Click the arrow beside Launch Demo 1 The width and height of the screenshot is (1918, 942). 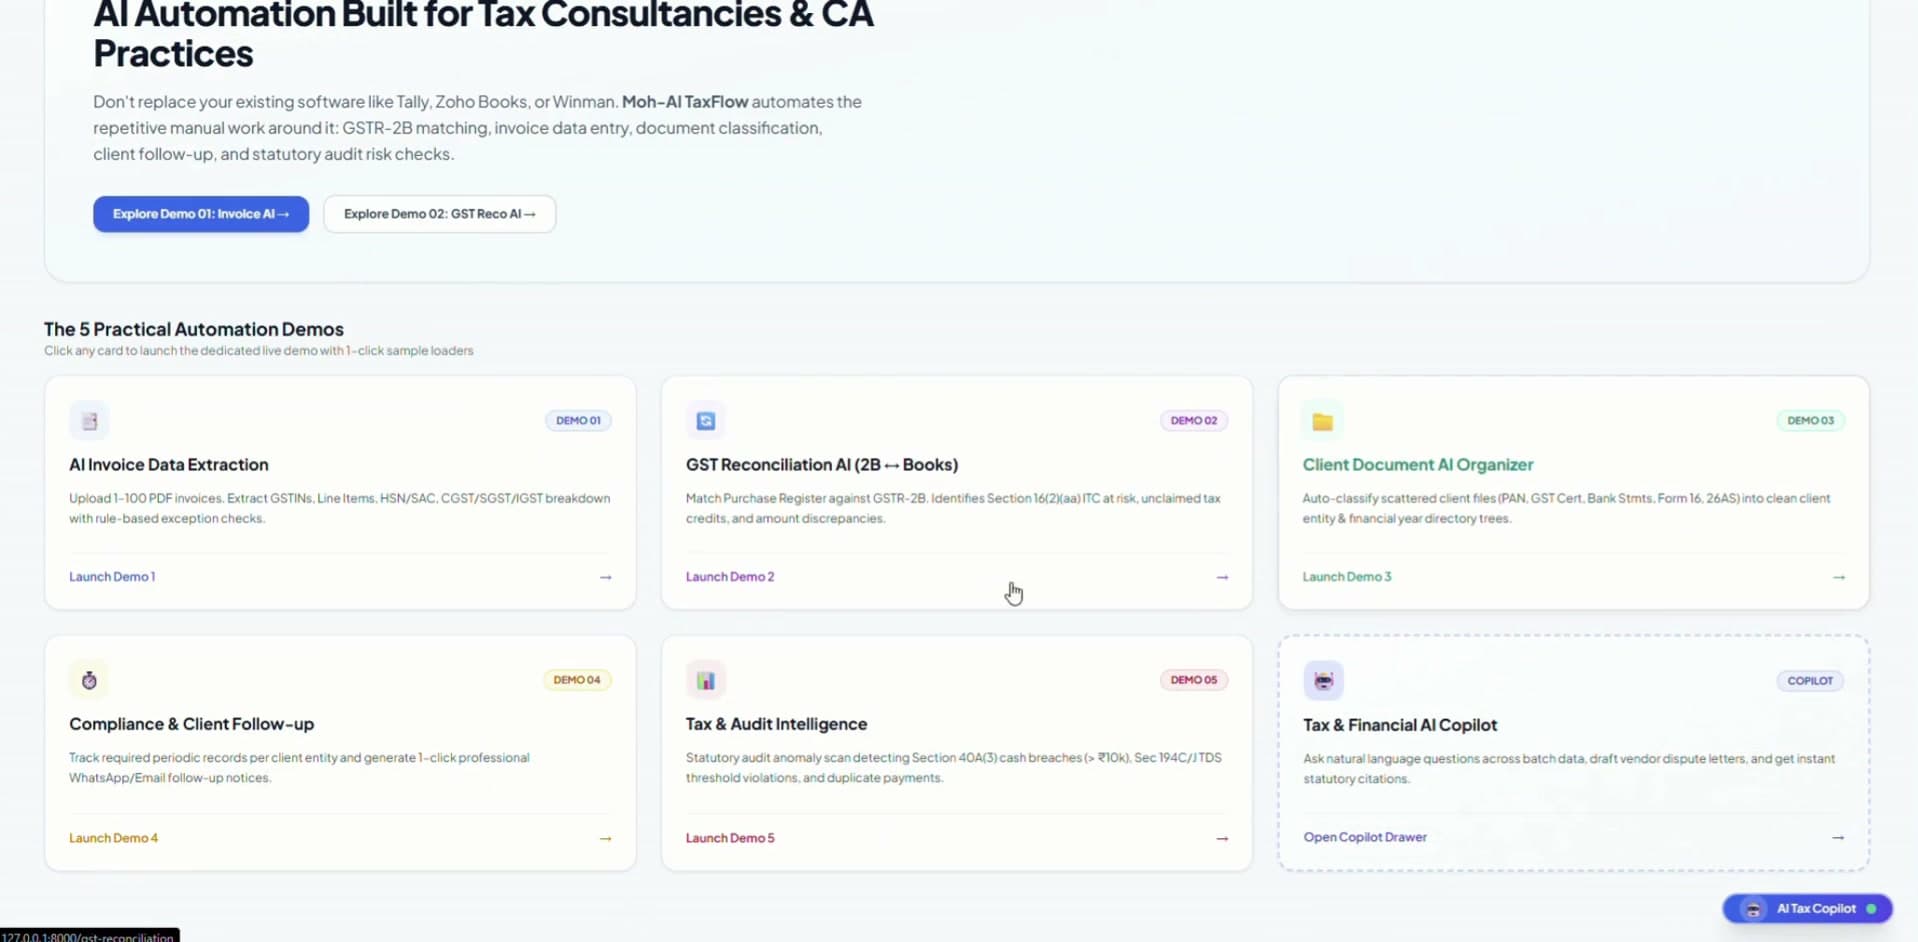605,577
